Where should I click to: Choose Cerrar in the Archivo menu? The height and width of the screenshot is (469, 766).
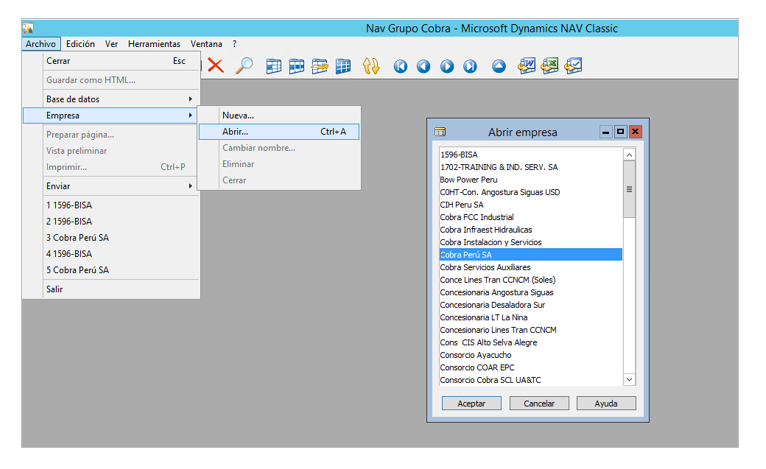click(111, 61)
